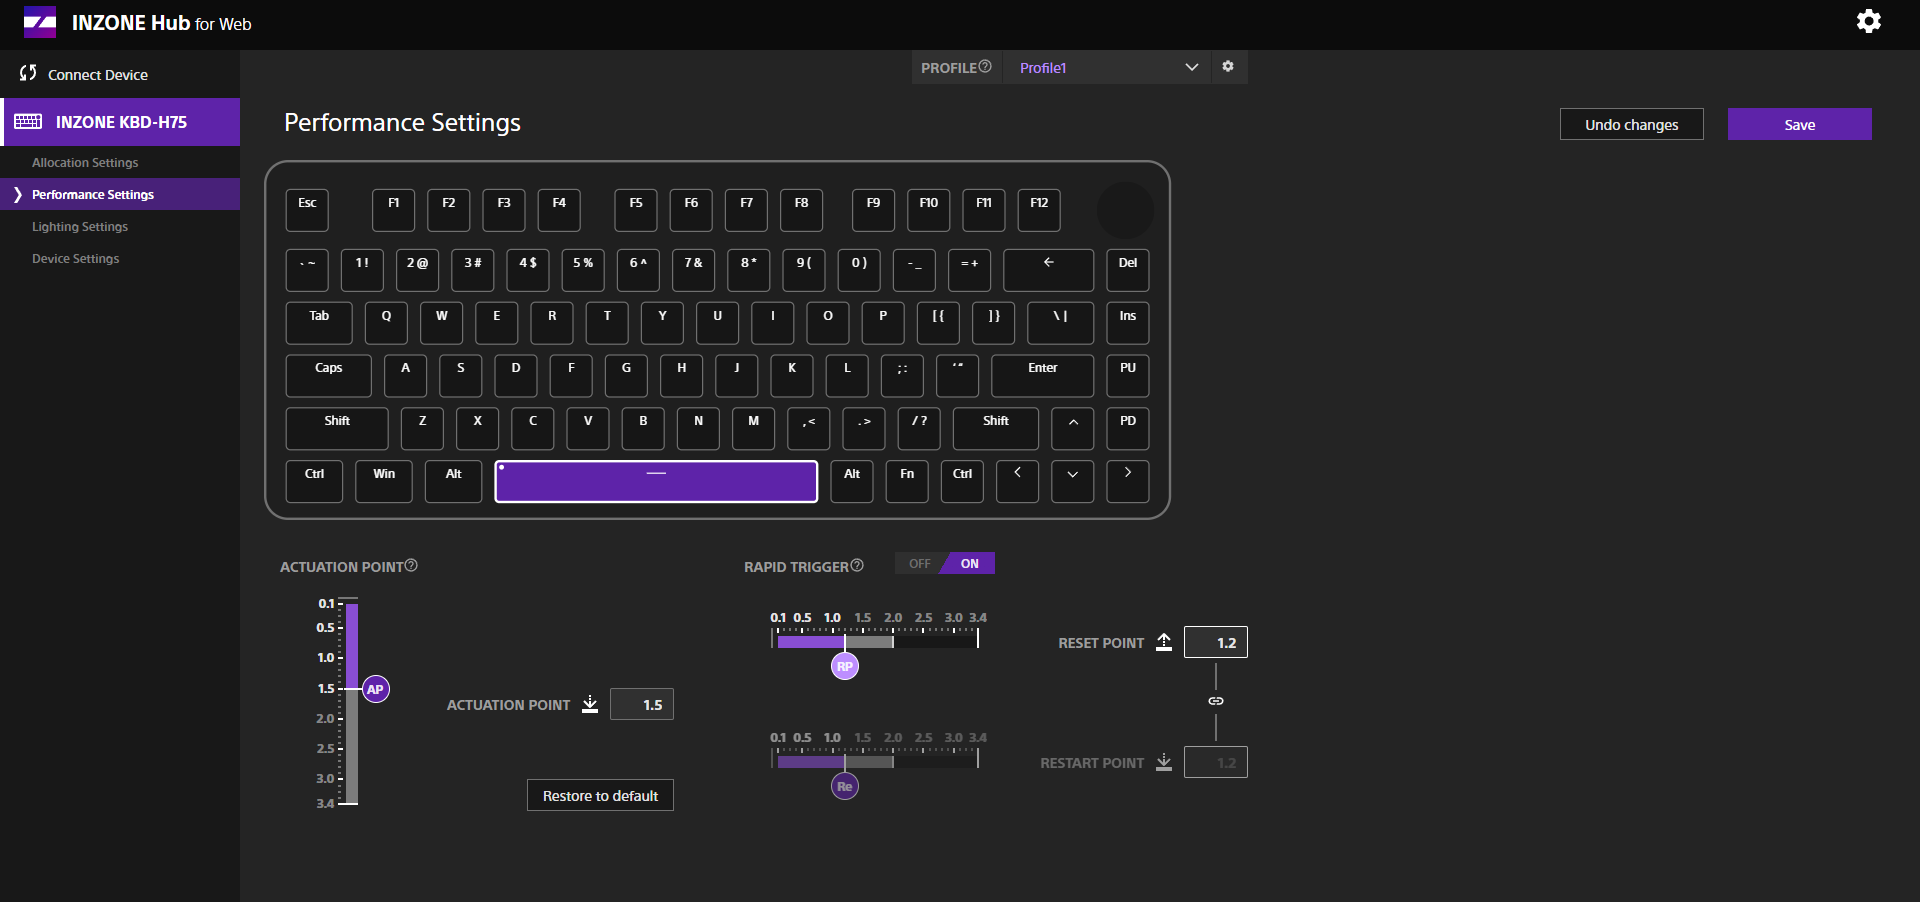Viewport: 1920px width, 902px height.
Task: Select the Enter key
Action: [1042, 376]
